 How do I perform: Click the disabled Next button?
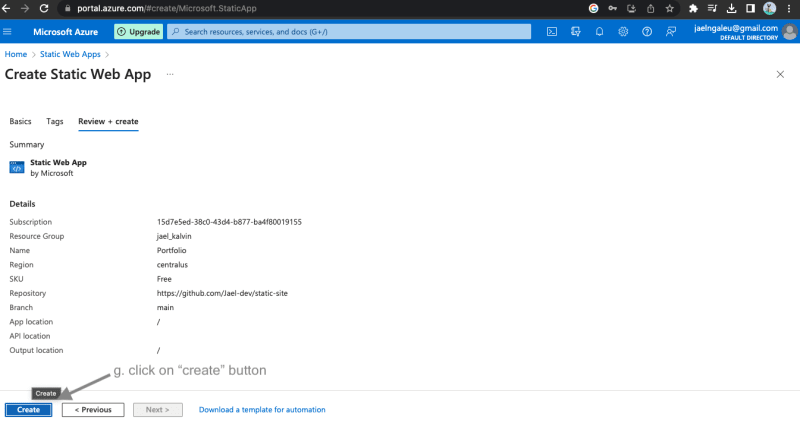(x=158, y=410)
